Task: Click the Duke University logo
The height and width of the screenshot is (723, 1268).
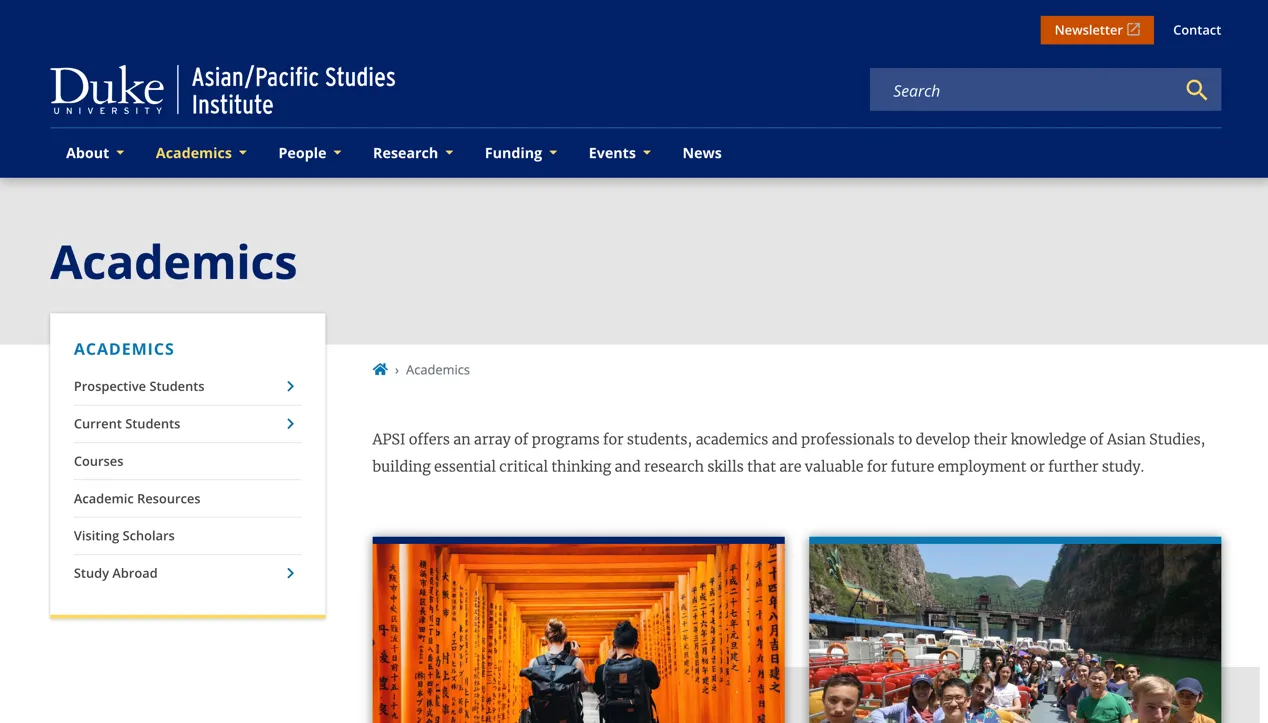Action: [107, 90]
